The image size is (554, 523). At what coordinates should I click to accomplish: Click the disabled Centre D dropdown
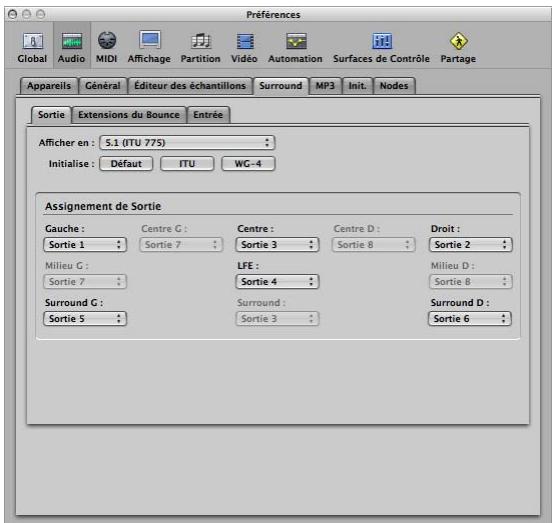coord(373,245)
